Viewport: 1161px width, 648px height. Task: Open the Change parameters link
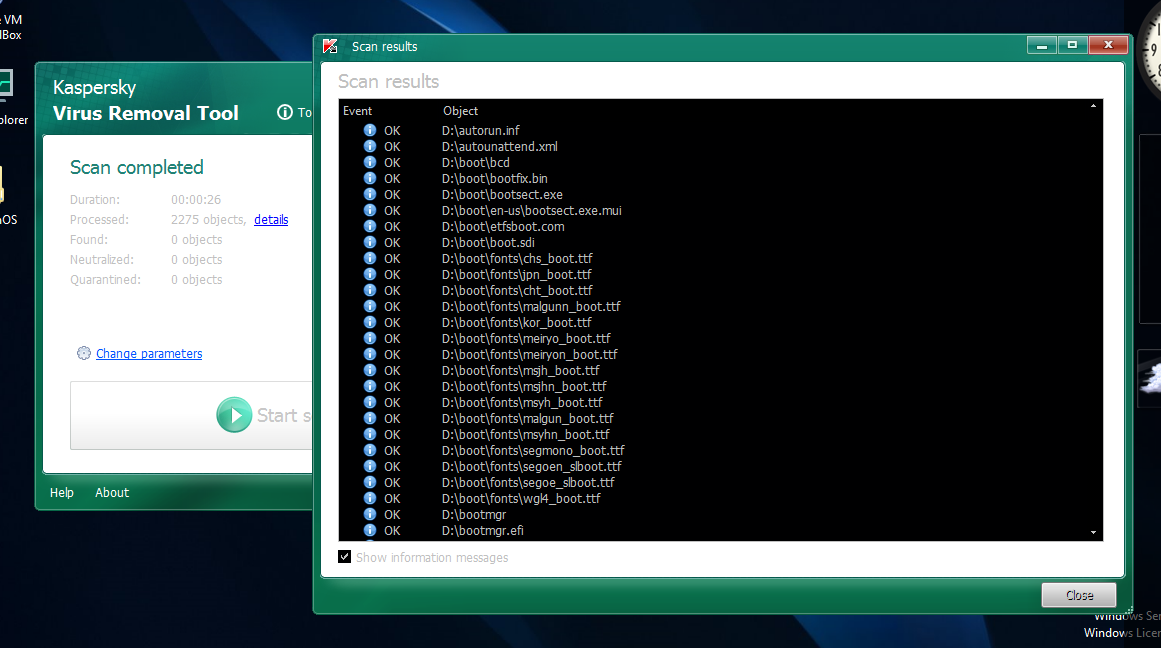(x=149, y=353)
